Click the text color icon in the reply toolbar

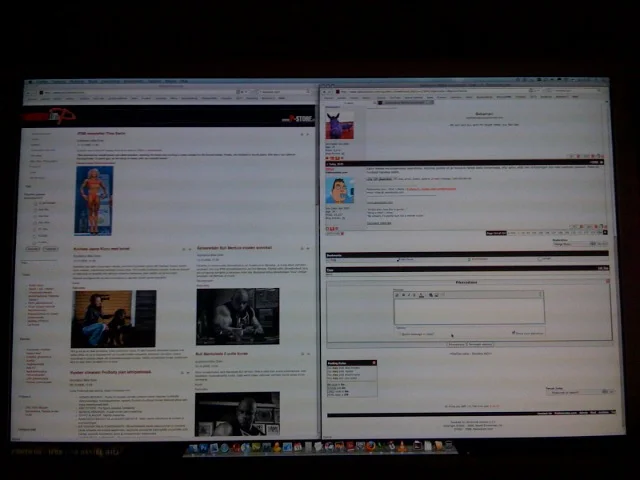[421, 295]
